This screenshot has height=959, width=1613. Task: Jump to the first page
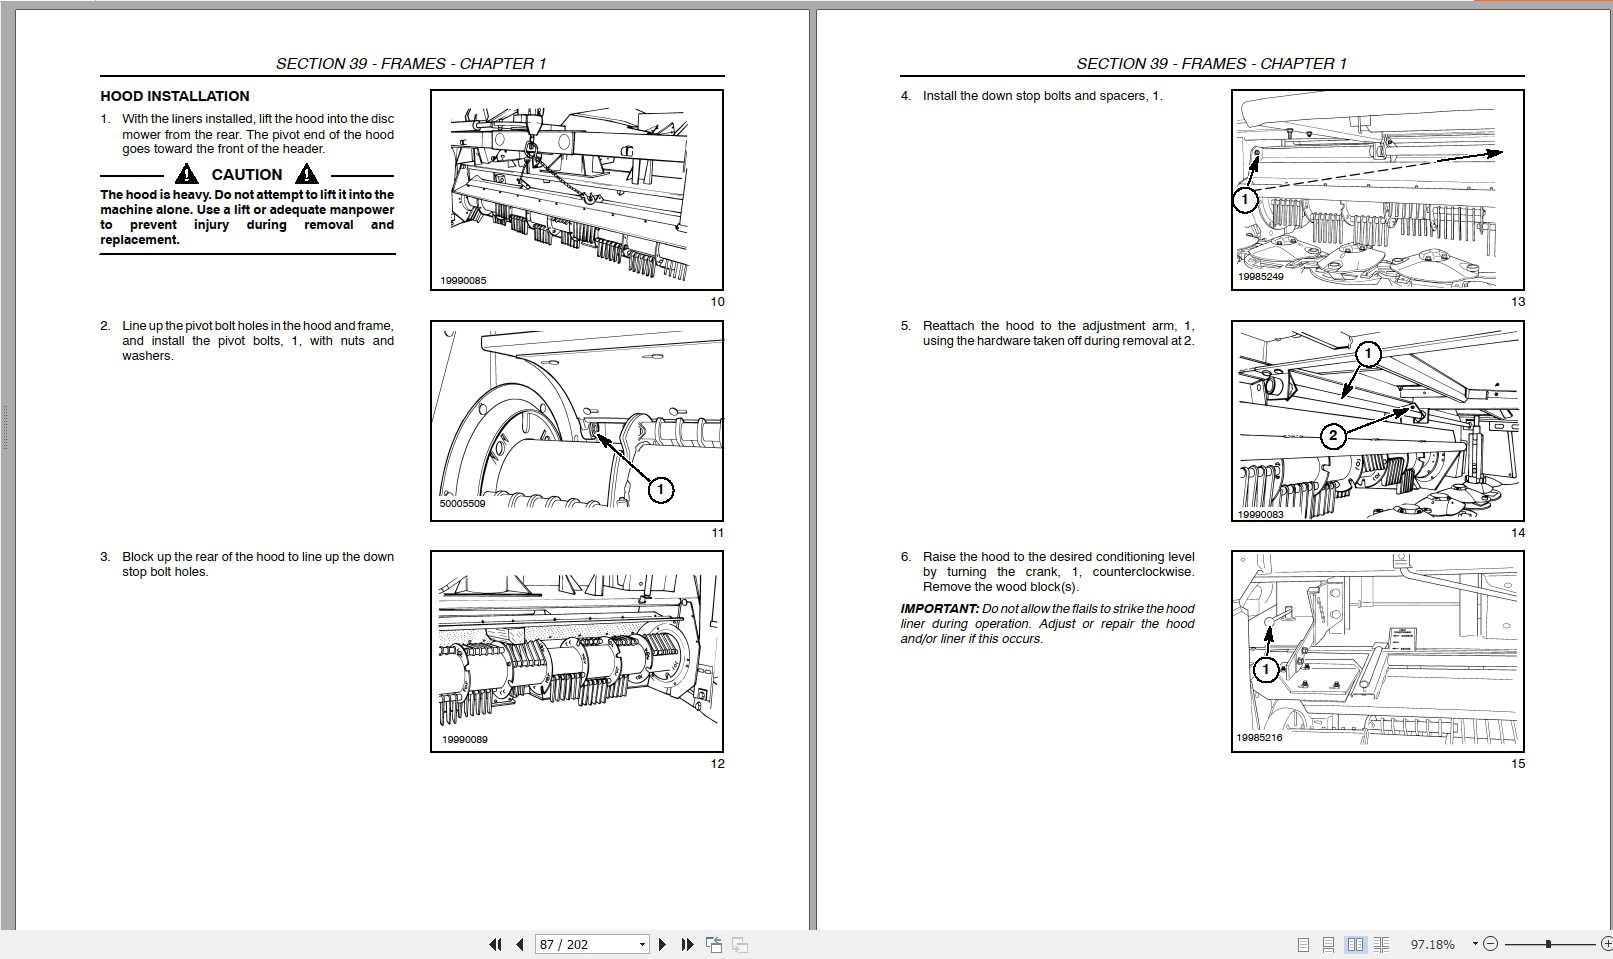(x=494, y=943)
